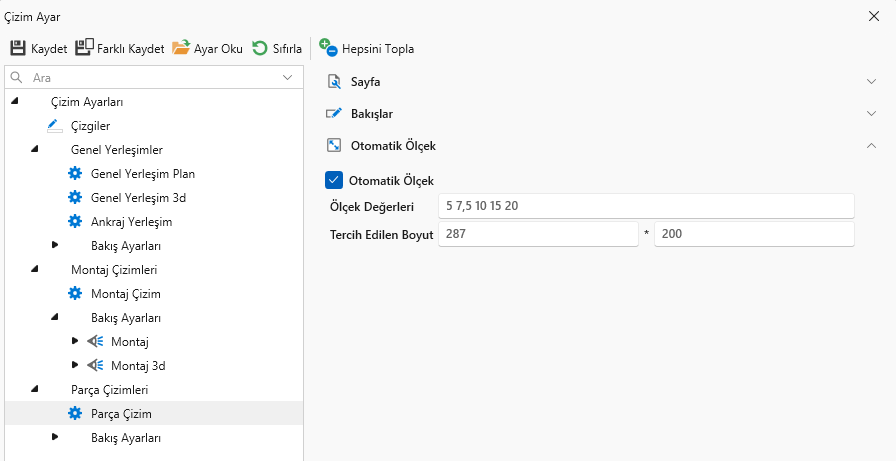The width and height of the screenshot is (896, 461).
Task: Collapse the Genel Yerleşimler tree node
Action: click(x=35, y=150)
